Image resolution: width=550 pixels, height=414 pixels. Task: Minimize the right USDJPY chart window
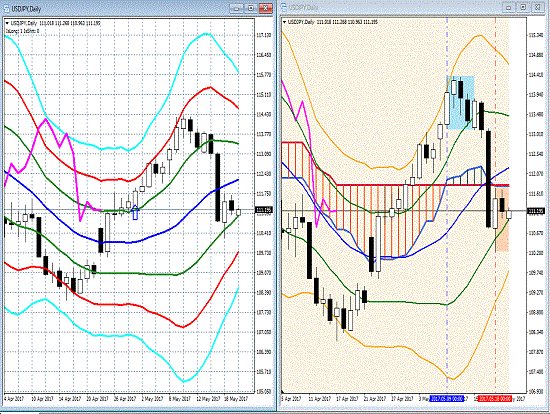click(x=509, y=7)
